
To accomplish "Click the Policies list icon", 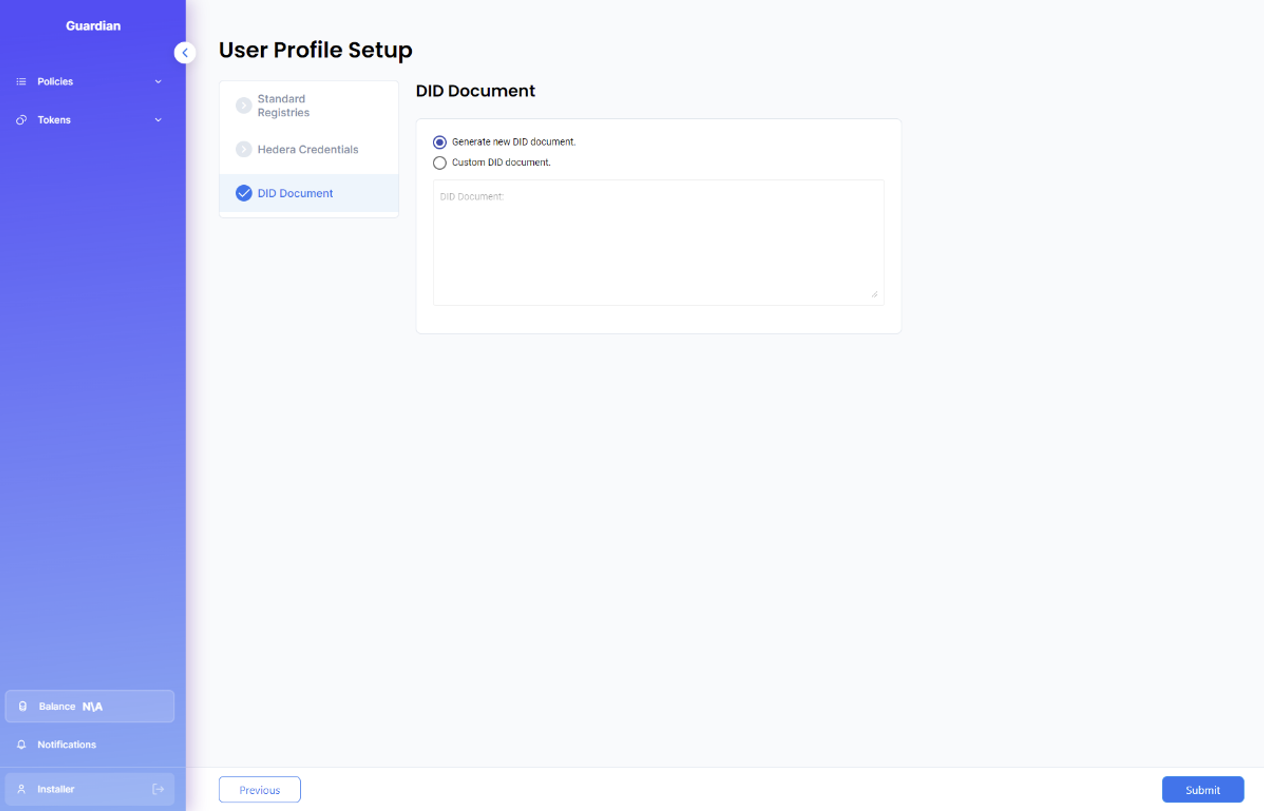I will (21, 82).
